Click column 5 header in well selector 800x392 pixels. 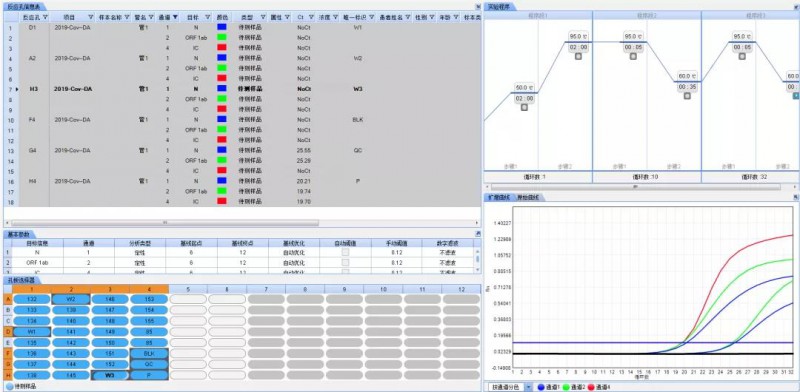click(x=188, y=289)
